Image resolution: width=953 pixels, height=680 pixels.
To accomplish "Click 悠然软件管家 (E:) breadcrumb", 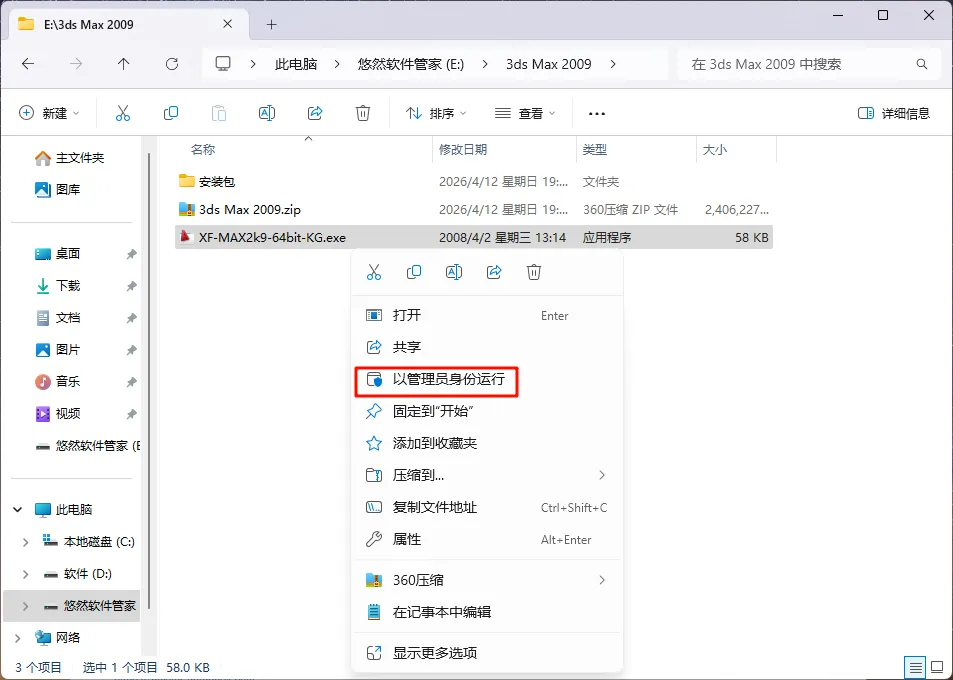I will [x=411, y=64].
